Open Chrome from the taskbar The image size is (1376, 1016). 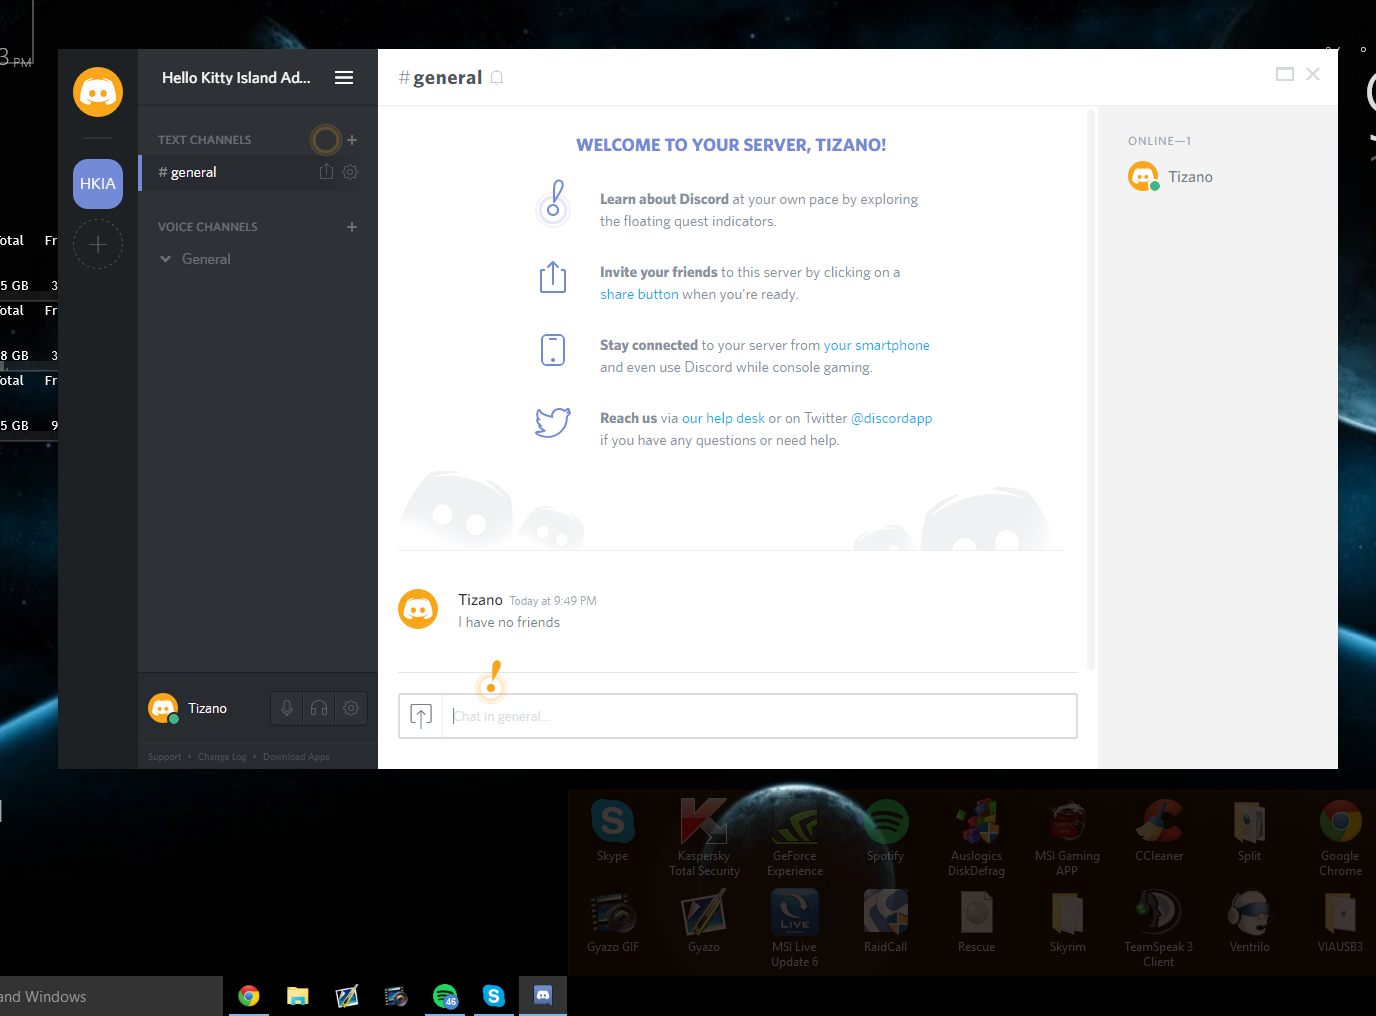pyautogui.click(x=249, y=996)
